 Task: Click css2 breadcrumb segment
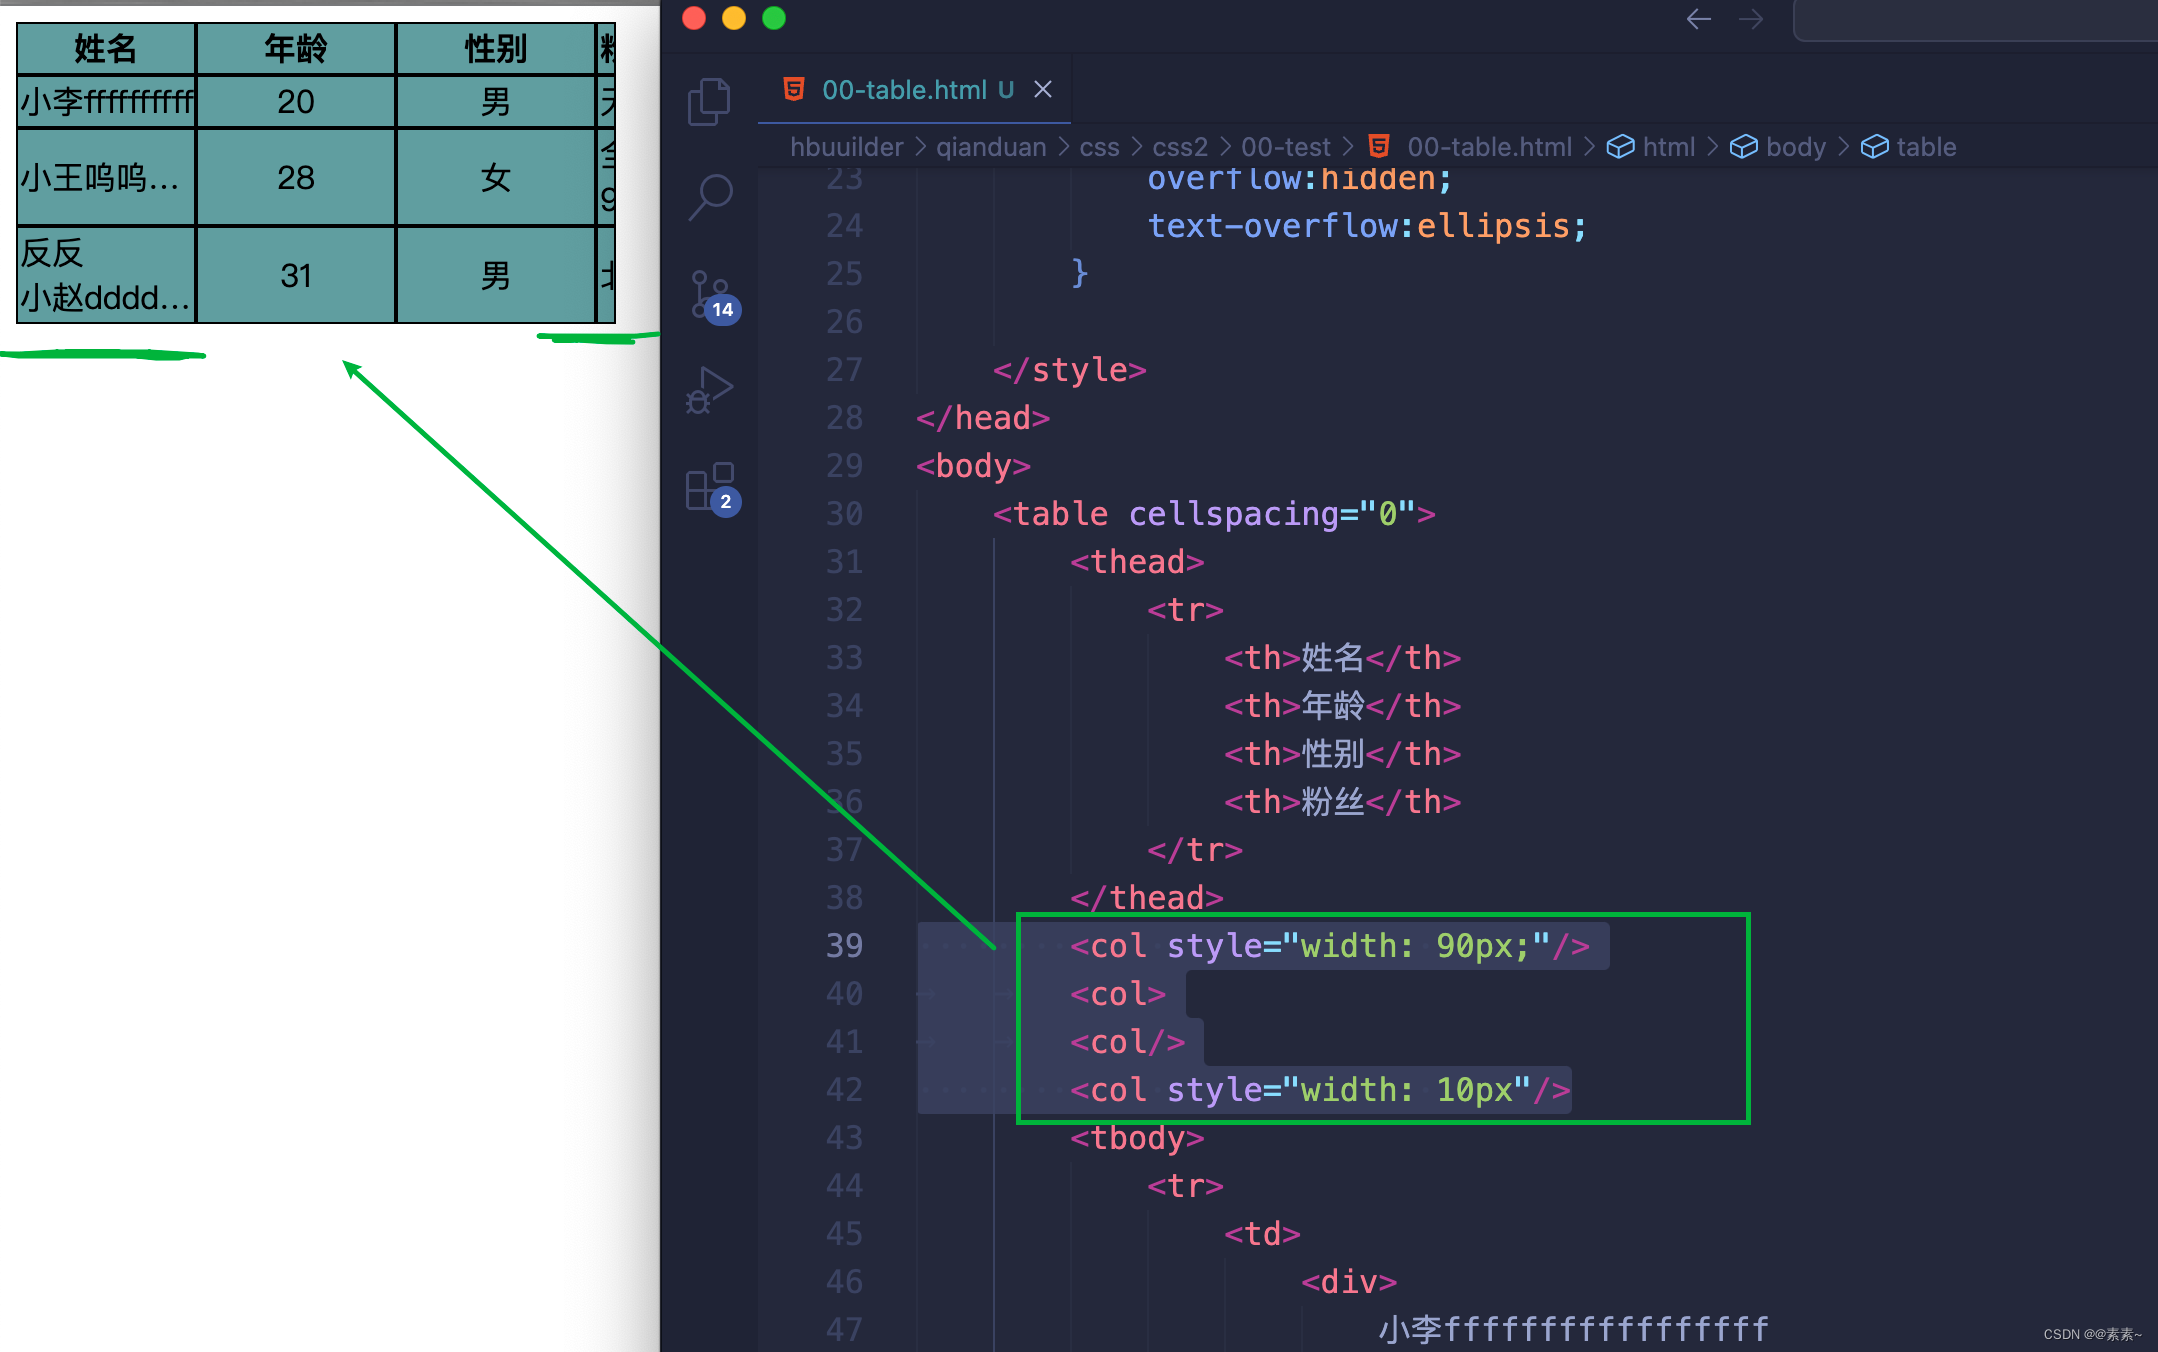tap(1180, 147)
